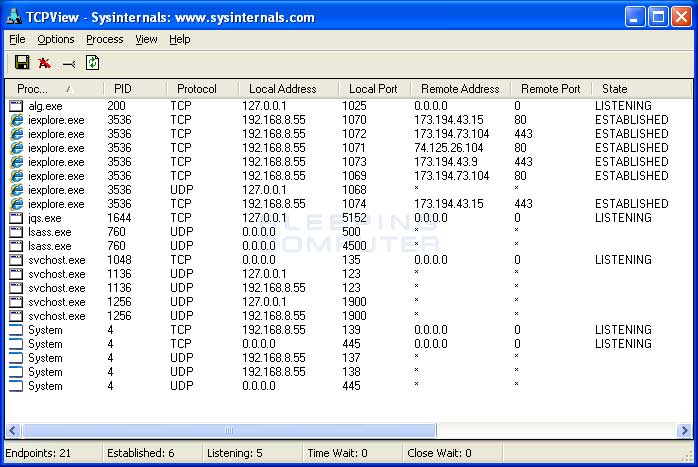
Task: Click the scroll right arrow
Action: click(685, 430)
